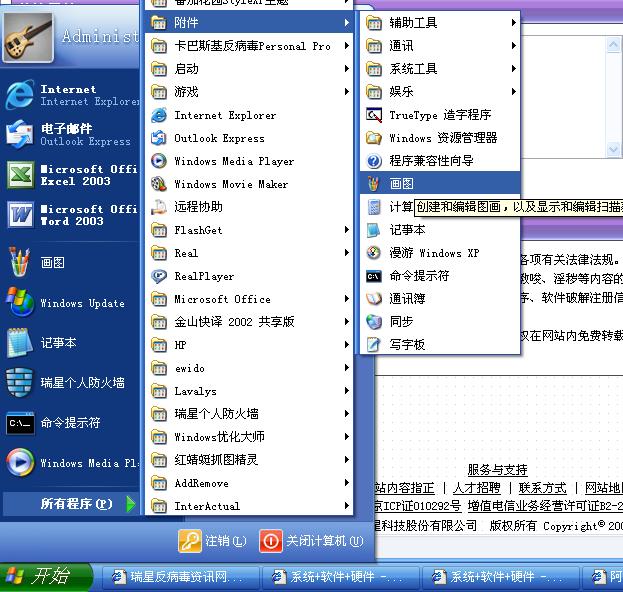The width and height of the screenshot is (623, 592).
Task: Open Windows优化大师 program folder
Action: click(249, 437)
